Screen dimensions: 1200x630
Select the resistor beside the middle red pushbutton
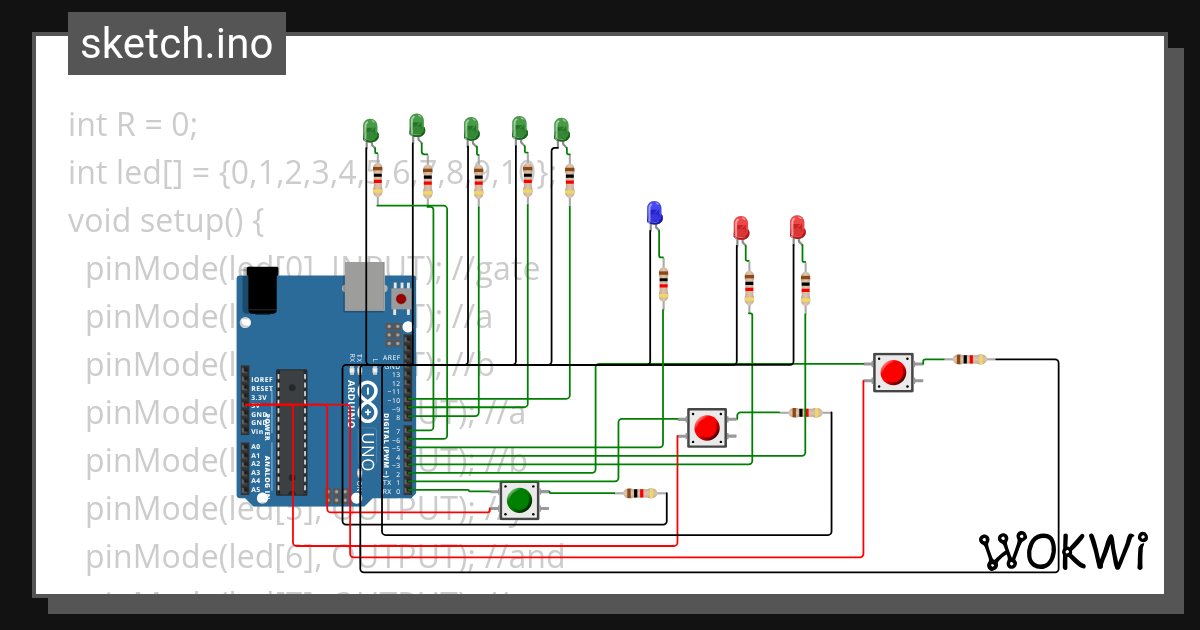coord(805,412)
